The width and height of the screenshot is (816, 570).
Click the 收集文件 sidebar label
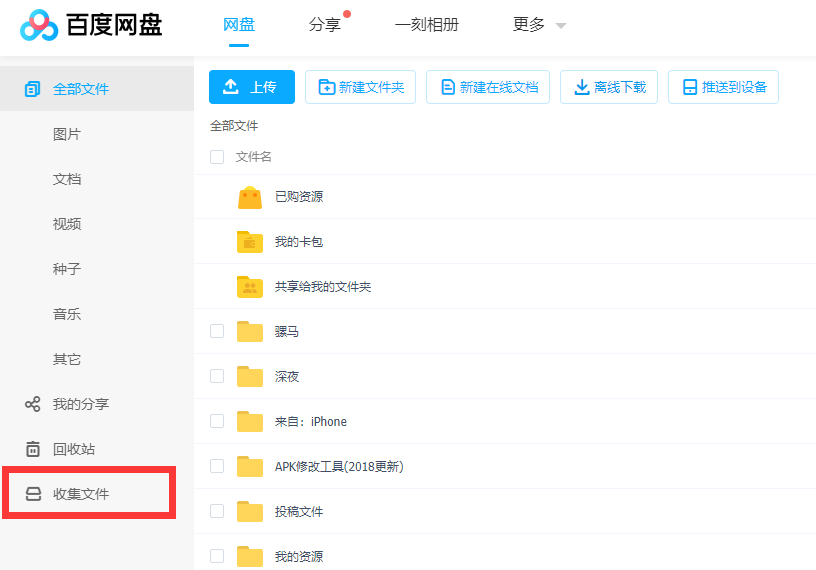coord(81,494)
